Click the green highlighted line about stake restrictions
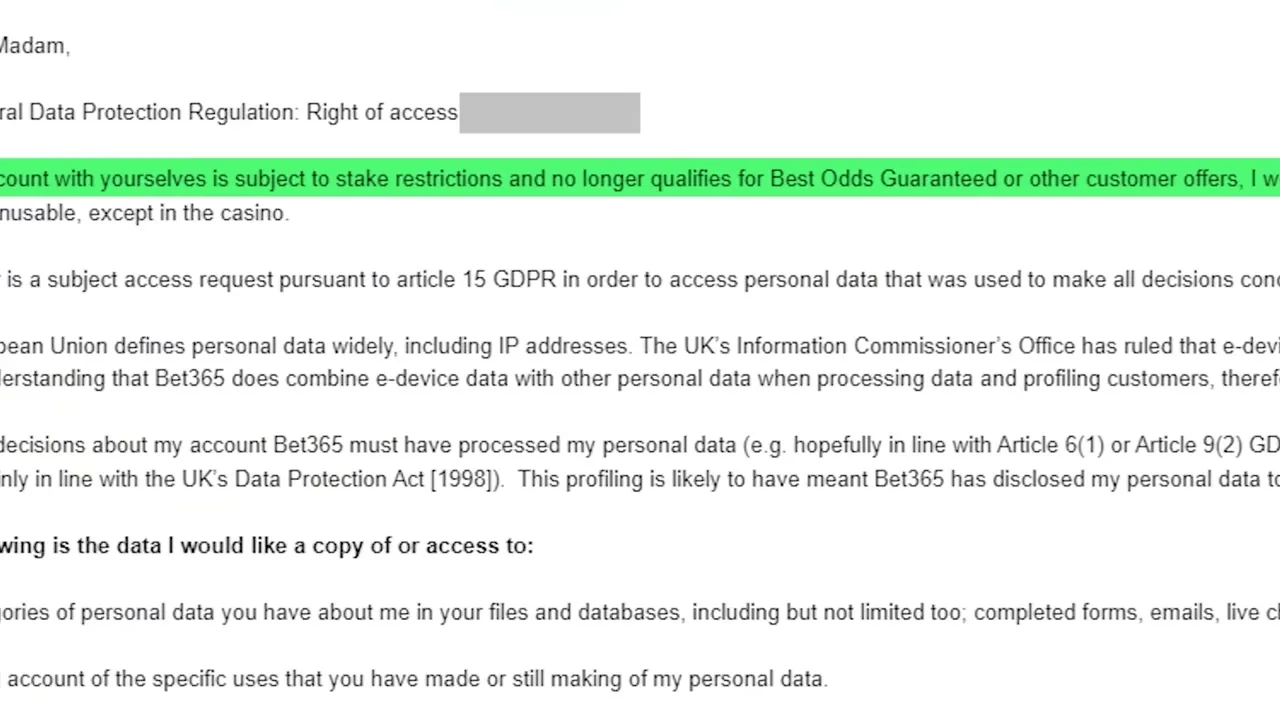 coord(640,178)
